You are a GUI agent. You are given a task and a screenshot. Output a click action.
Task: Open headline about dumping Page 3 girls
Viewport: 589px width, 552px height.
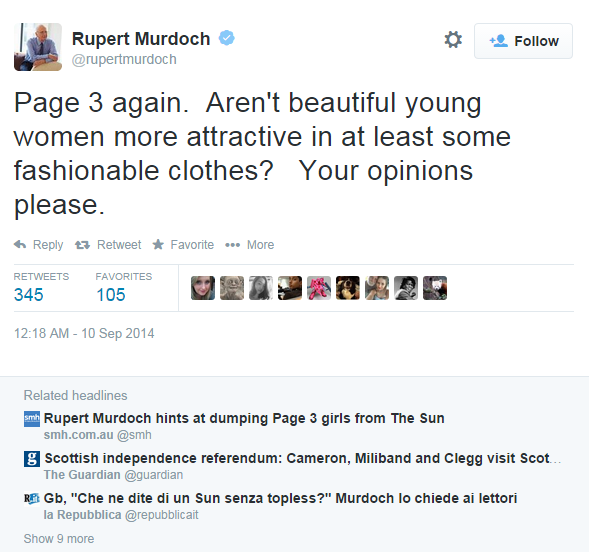[244, 418]
